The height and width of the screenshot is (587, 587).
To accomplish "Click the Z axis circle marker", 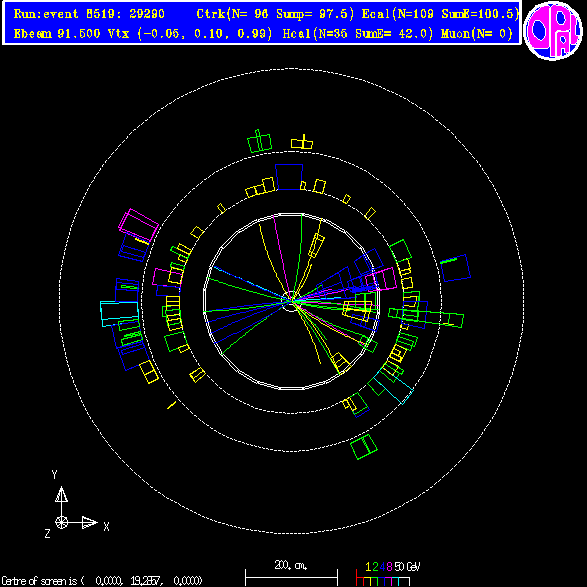I will coord(61,522).
